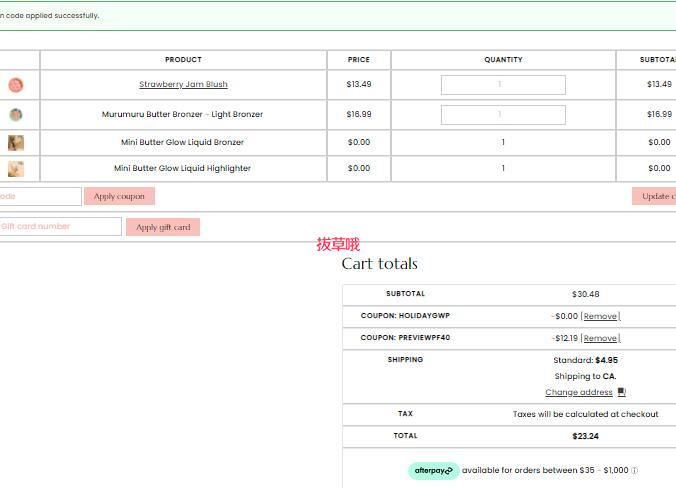The image size is (676, 488).
Task: Click the Mini Butter Glow Liquid Bronzer thumbnail
Action: click(16, 143)
